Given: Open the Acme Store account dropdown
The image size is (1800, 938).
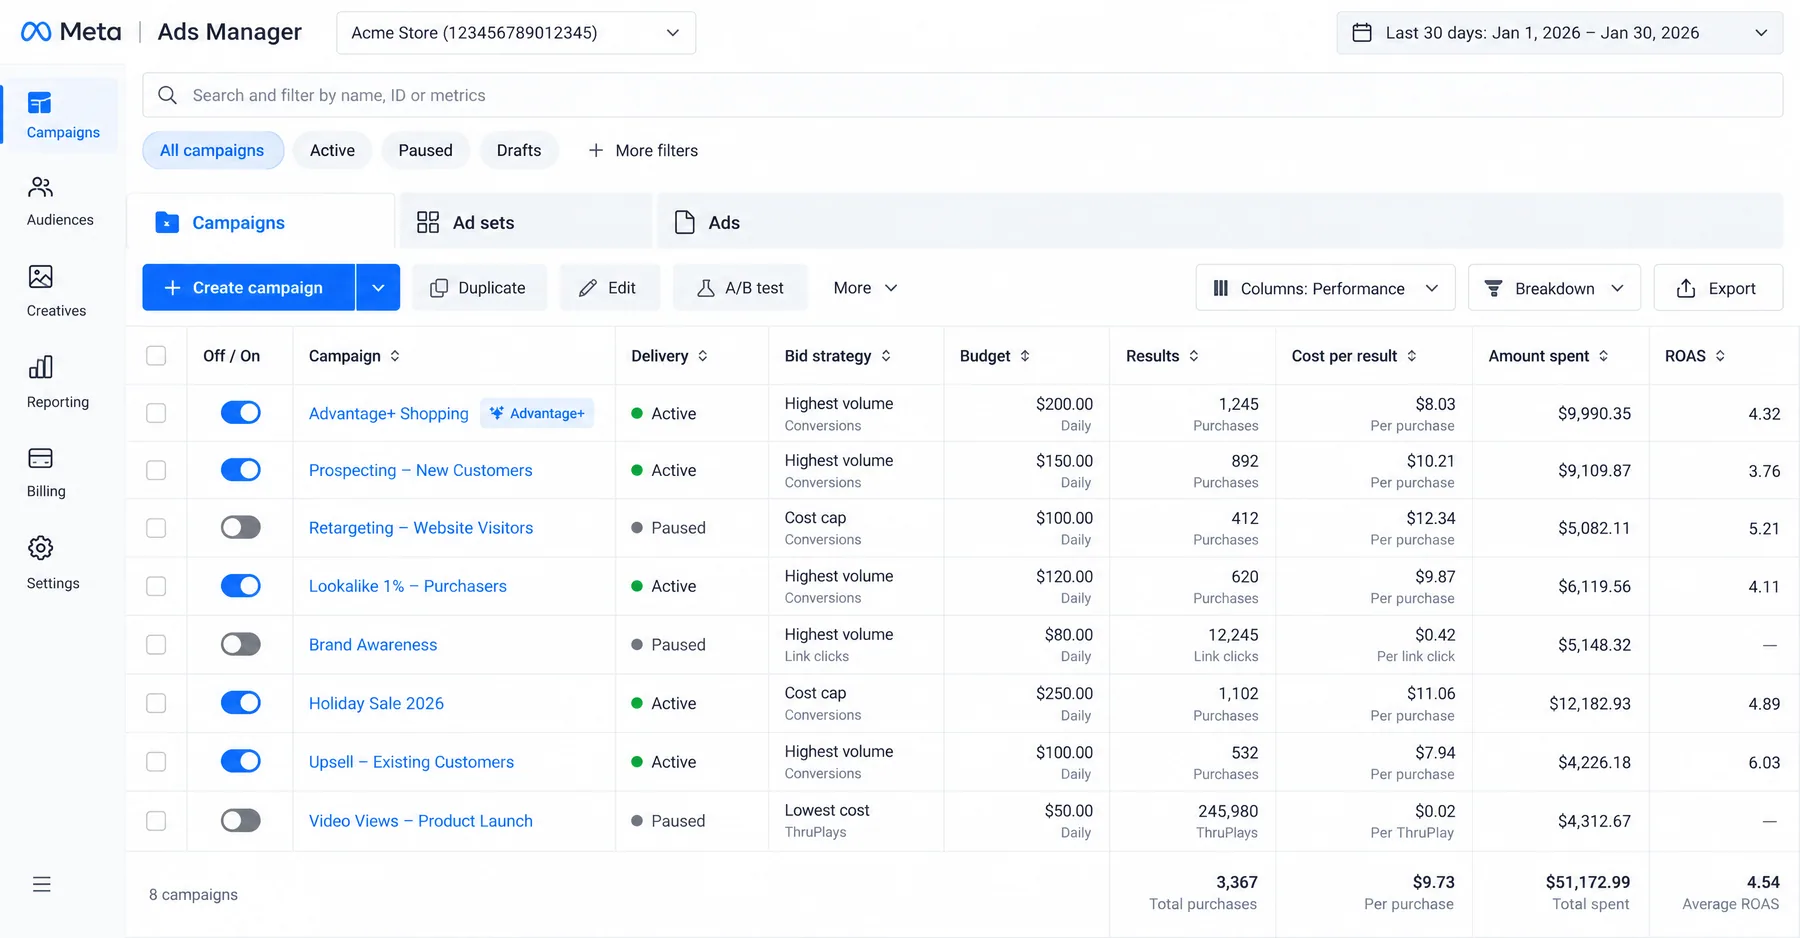Looking at the screenshot, I should [516, 33].
